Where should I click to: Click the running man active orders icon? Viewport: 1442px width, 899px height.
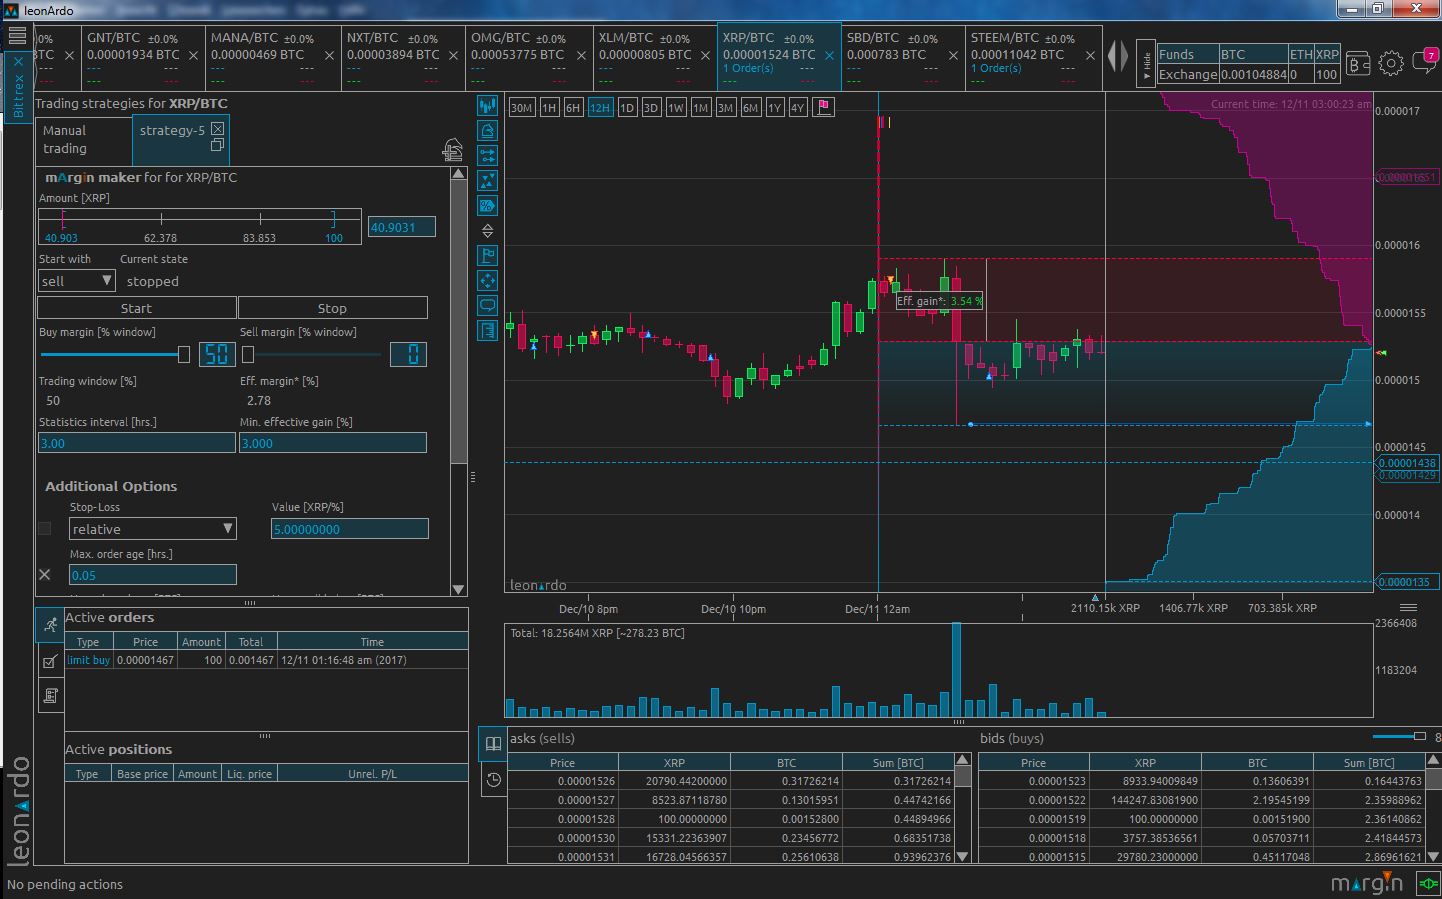pos(50,626)
